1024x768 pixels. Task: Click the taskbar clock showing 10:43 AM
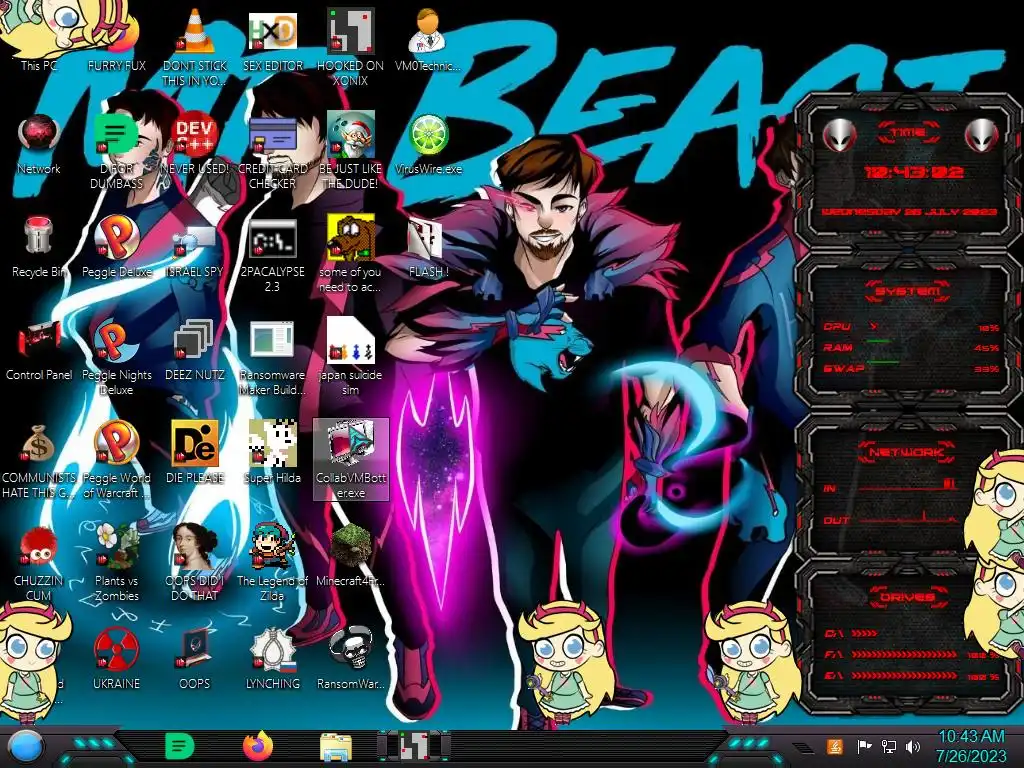pos(971,746)
